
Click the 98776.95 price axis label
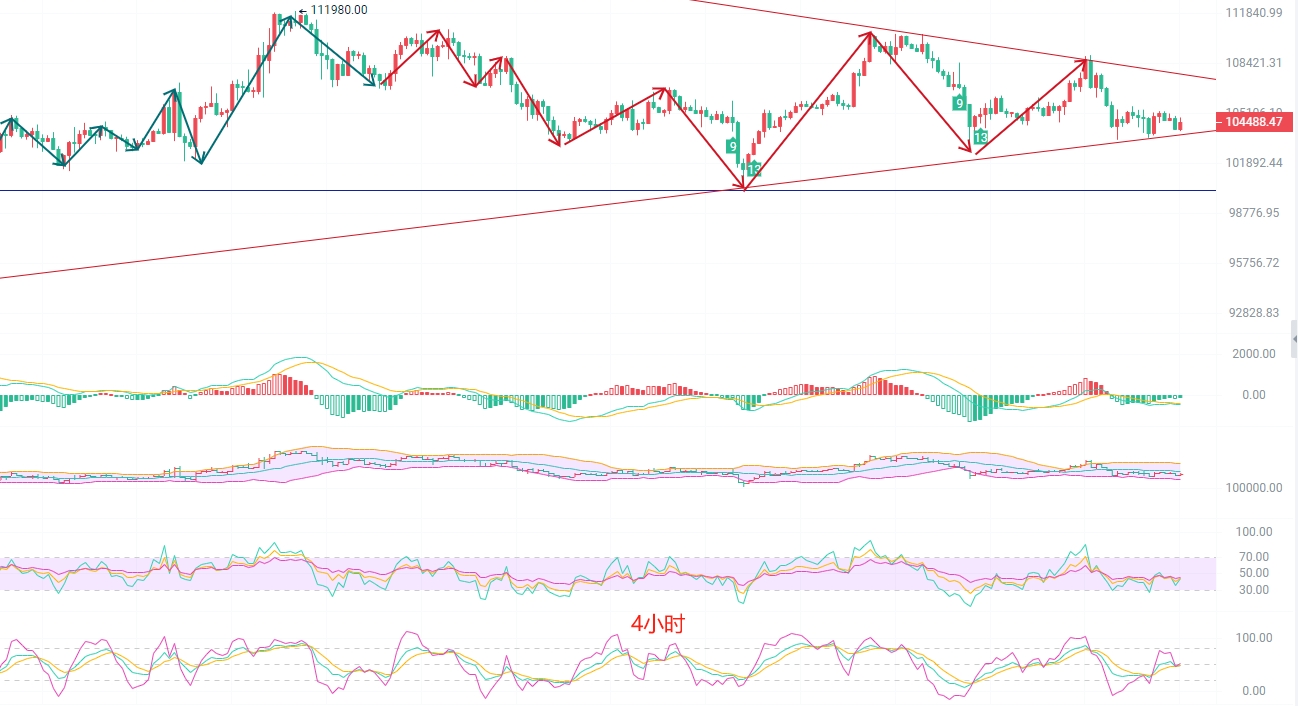point(1253,213)
